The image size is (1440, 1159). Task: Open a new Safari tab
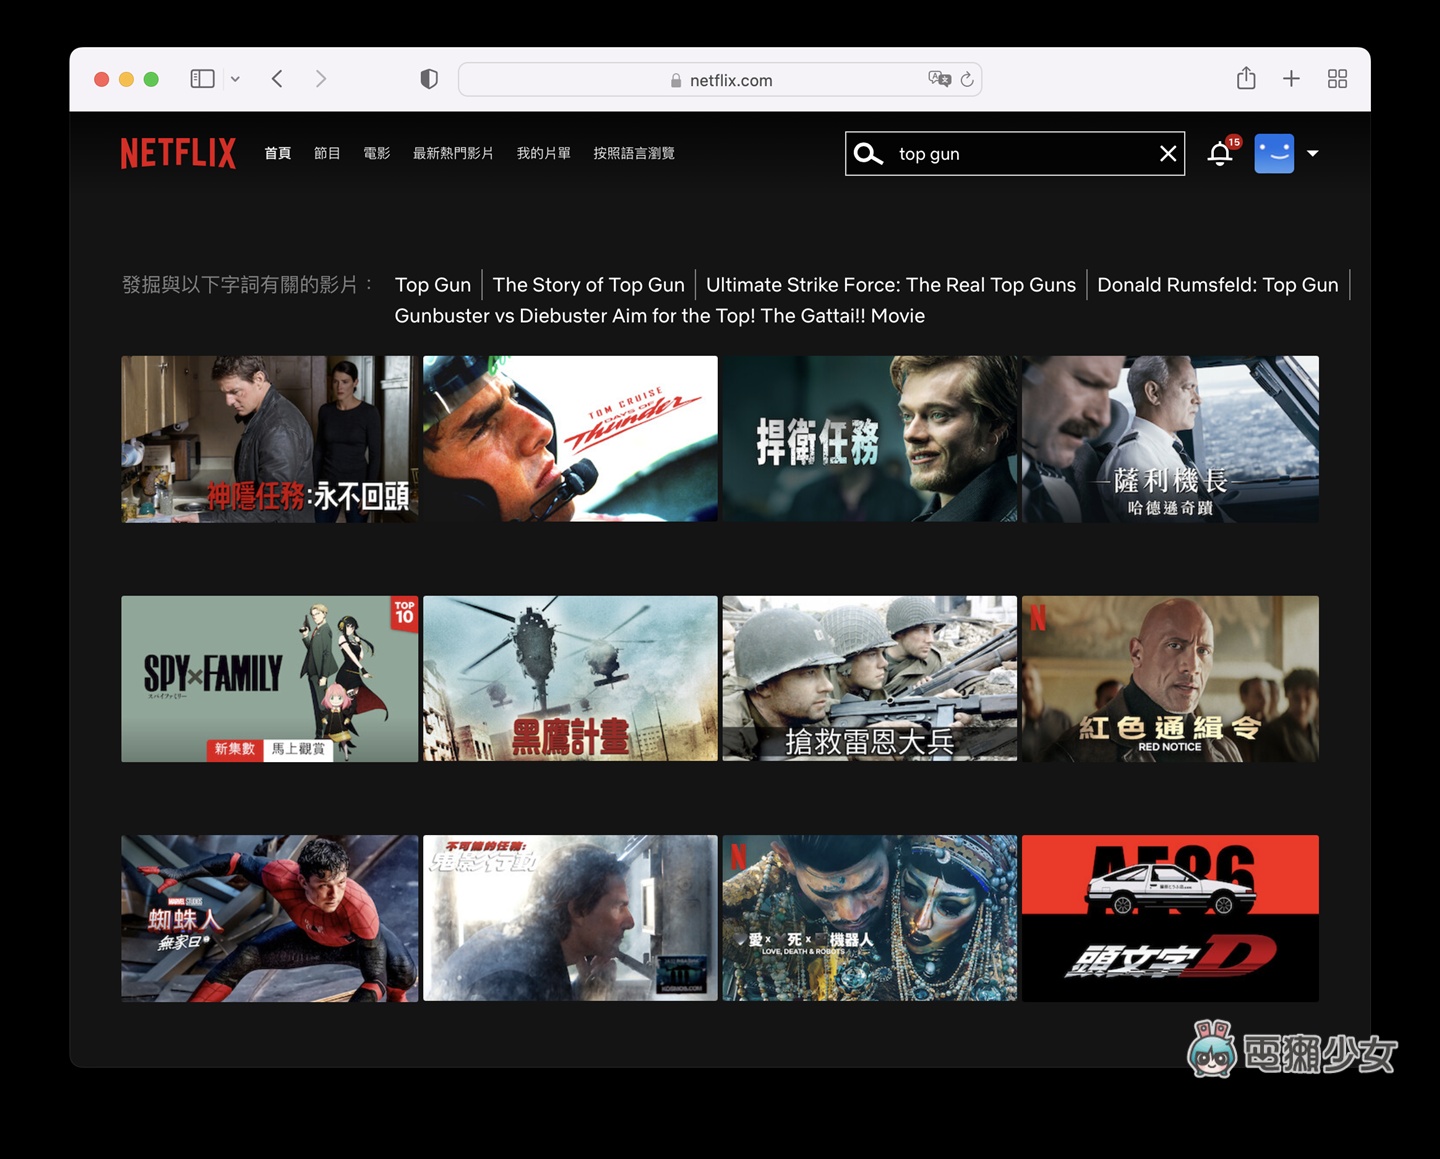tap(1291, 79)
